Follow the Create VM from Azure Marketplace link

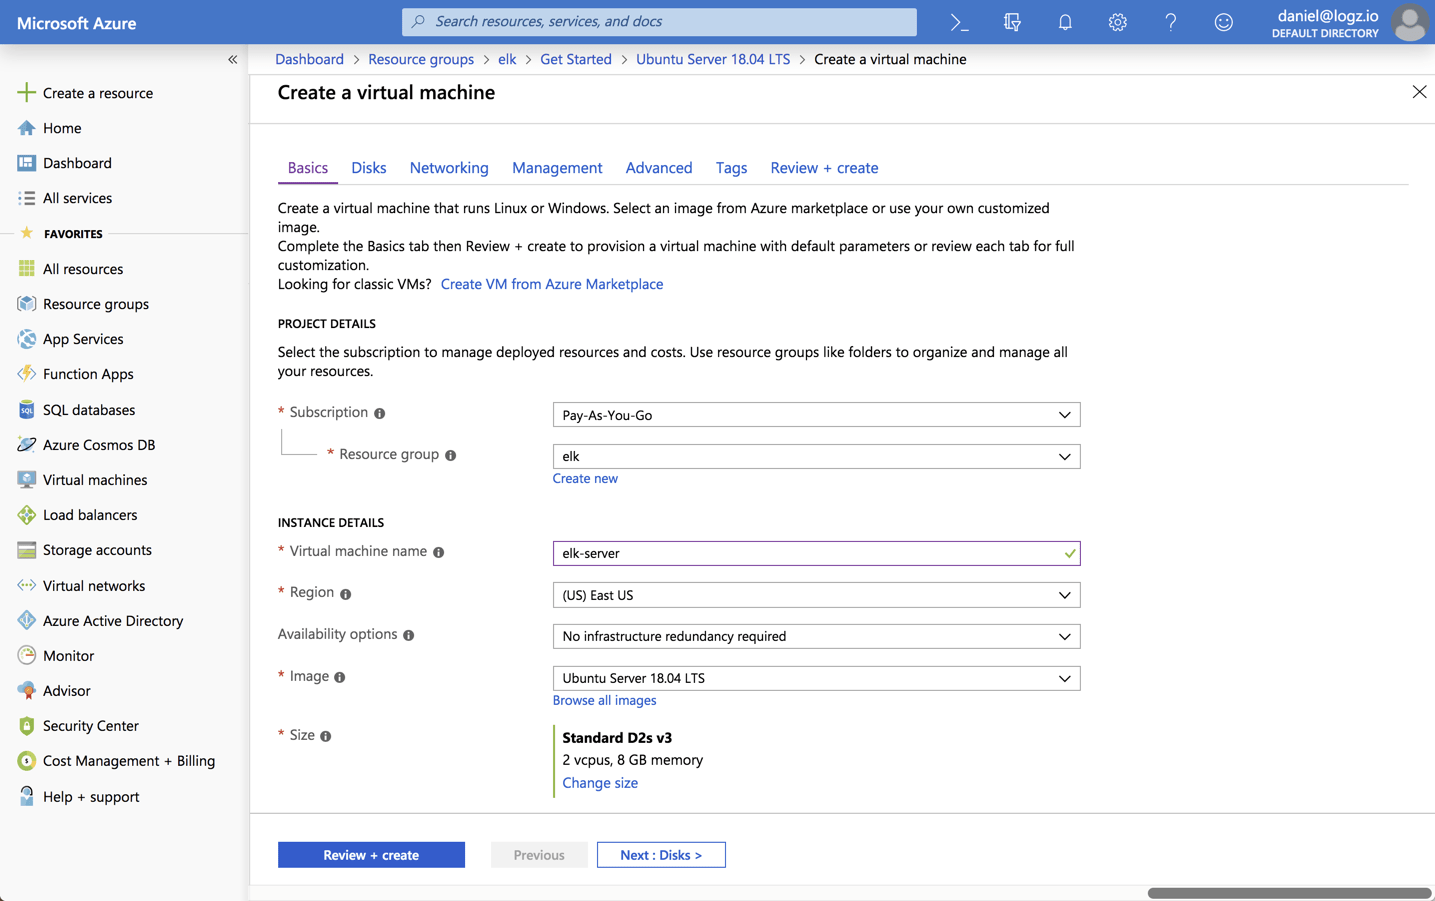pyautogui.click(x=552, y=284)
